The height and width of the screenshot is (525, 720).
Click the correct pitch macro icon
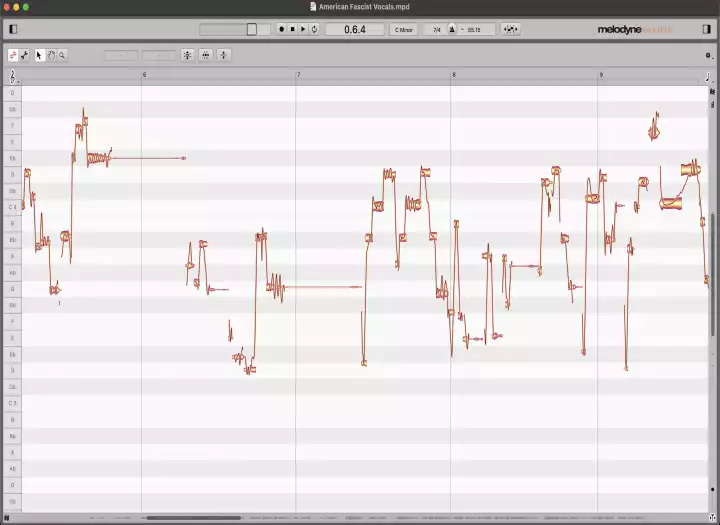coord(187,55)
